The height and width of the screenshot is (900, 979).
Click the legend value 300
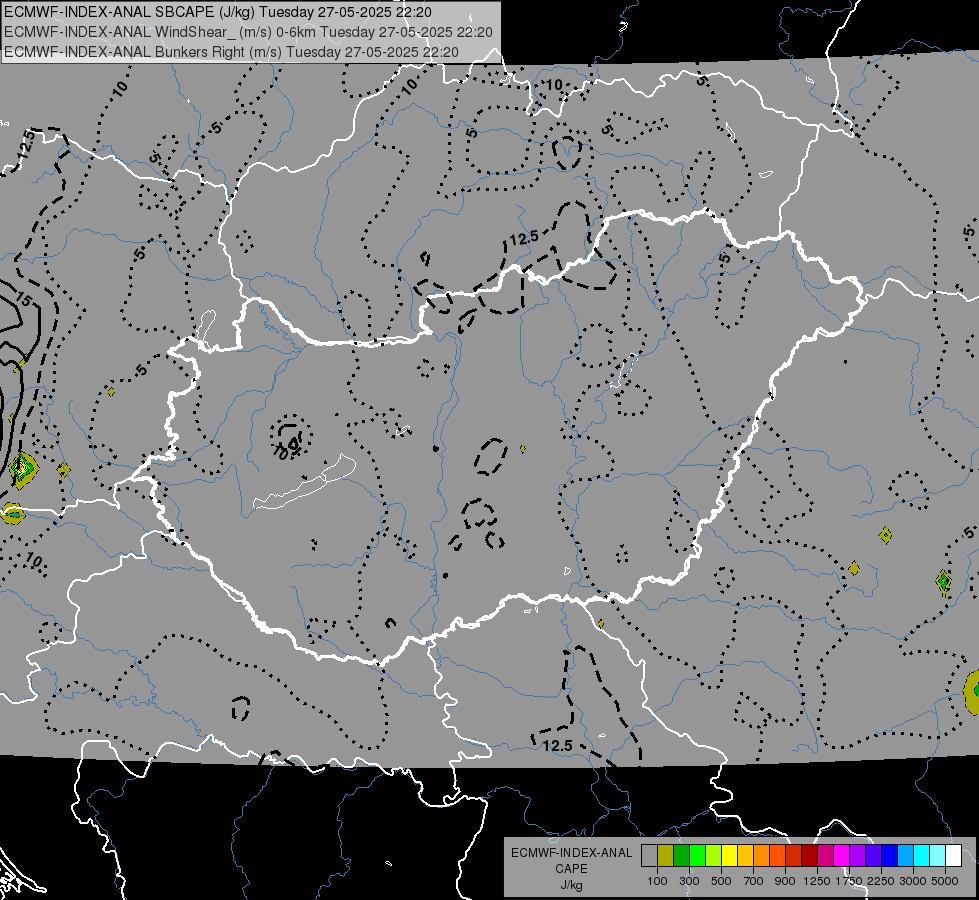pyautogui.click(x=689, y=881)
